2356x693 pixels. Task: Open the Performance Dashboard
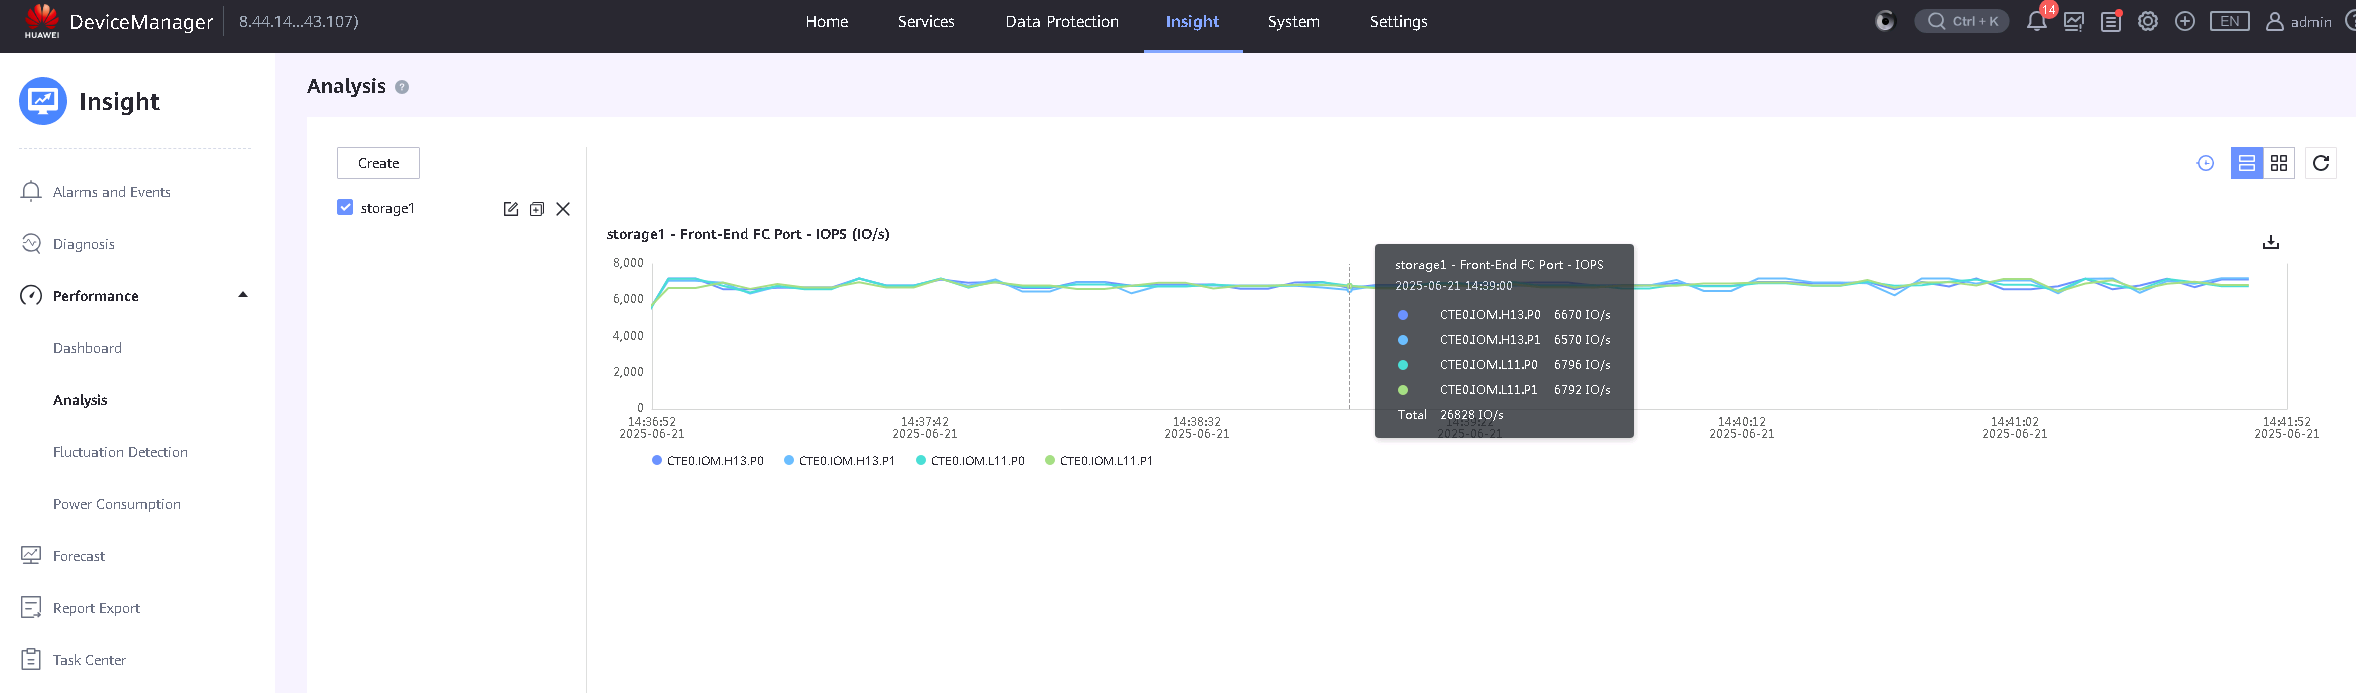(87, 348)
